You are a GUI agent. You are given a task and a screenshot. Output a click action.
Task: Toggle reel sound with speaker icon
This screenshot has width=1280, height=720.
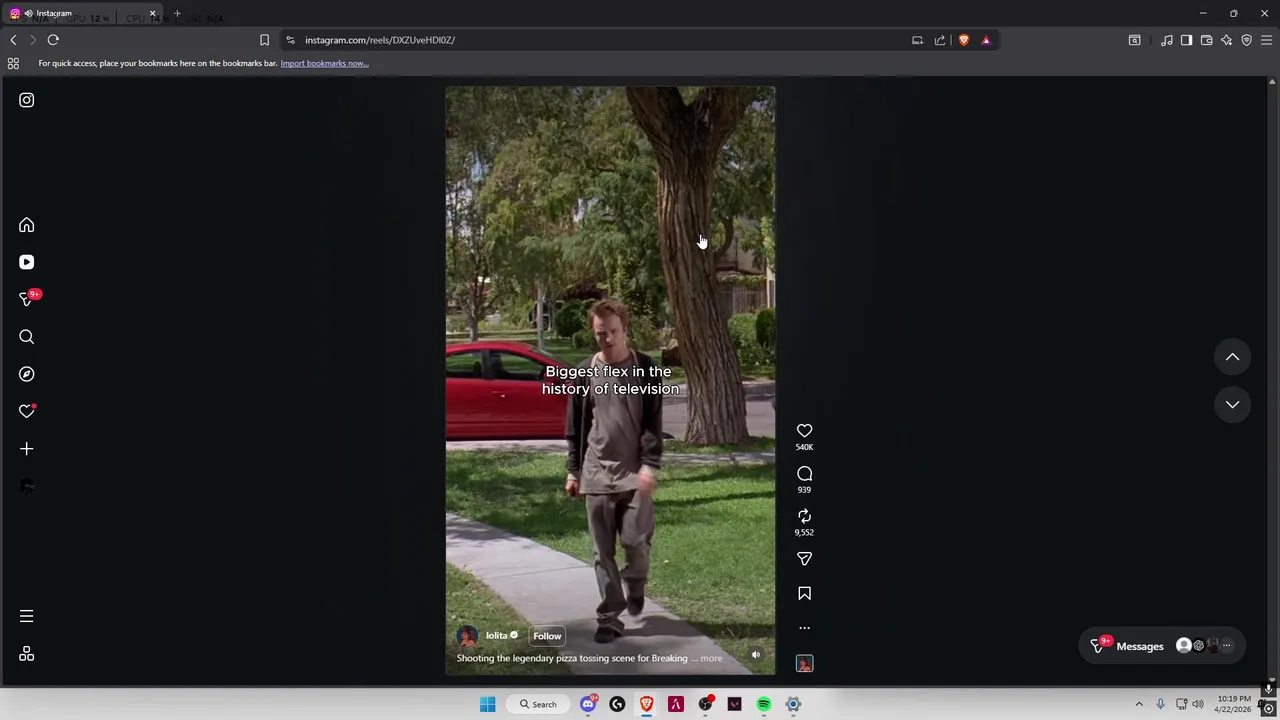point(756,655)
